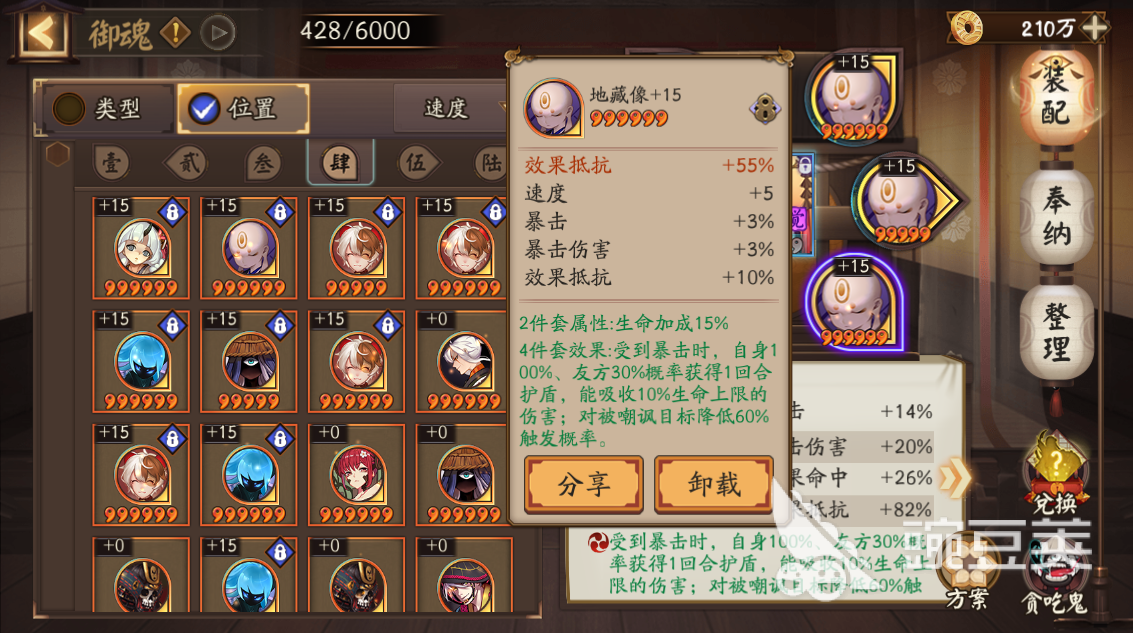Add coins with the plus icon
1133x633 pixels.
tap(1095, 27)
